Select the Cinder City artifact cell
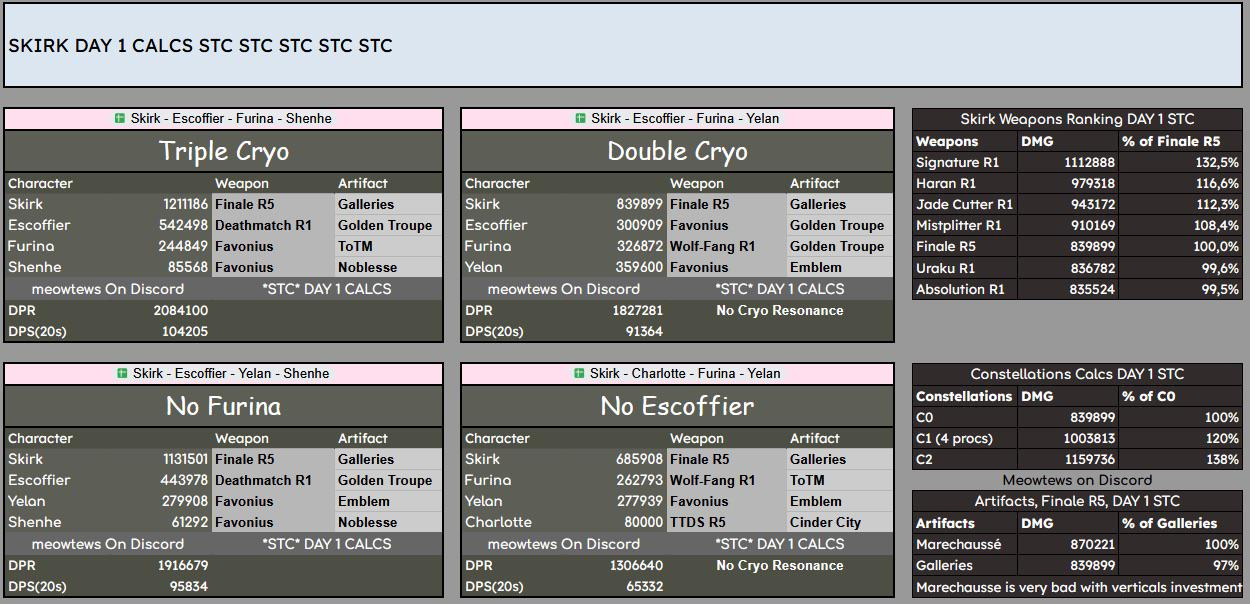Image resolution: width=1250 pixels, height=604 pixels. [x=825, y=523]
